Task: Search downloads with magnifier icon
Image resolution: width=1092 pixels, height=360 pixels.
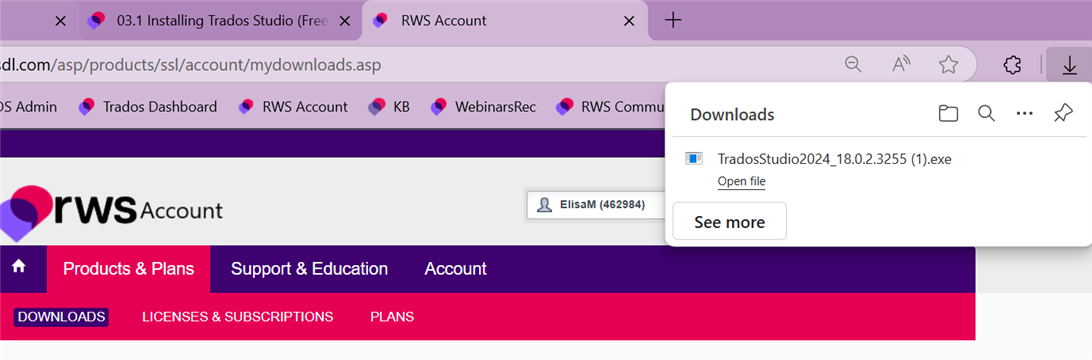Action: (986, 114)
